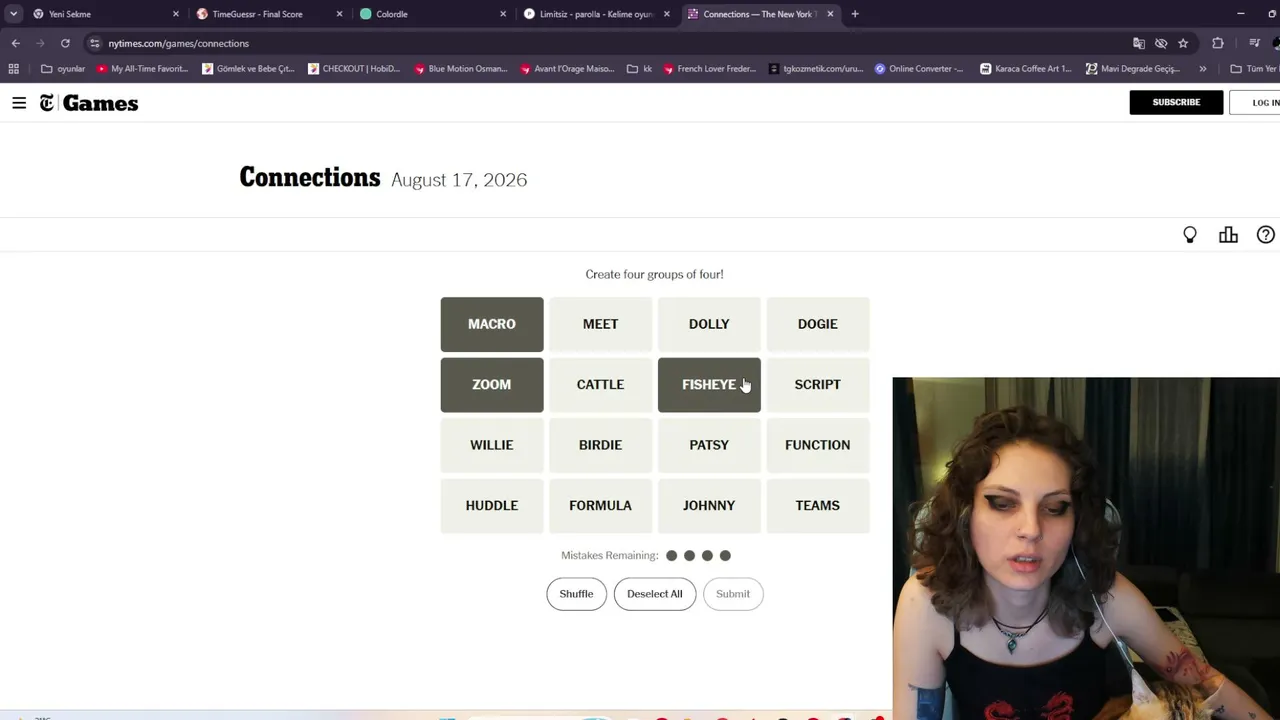Open the media control music-note icon
The image size is (1280, 720).
[1254, 43]
